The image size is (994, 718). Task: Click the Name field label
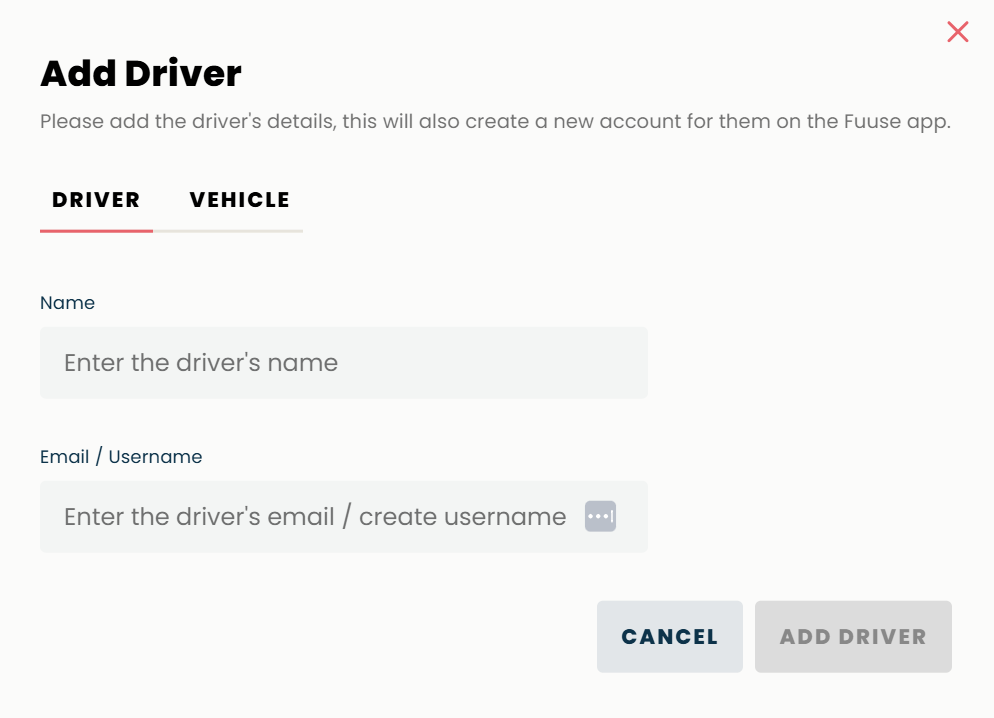coord(67,303)
